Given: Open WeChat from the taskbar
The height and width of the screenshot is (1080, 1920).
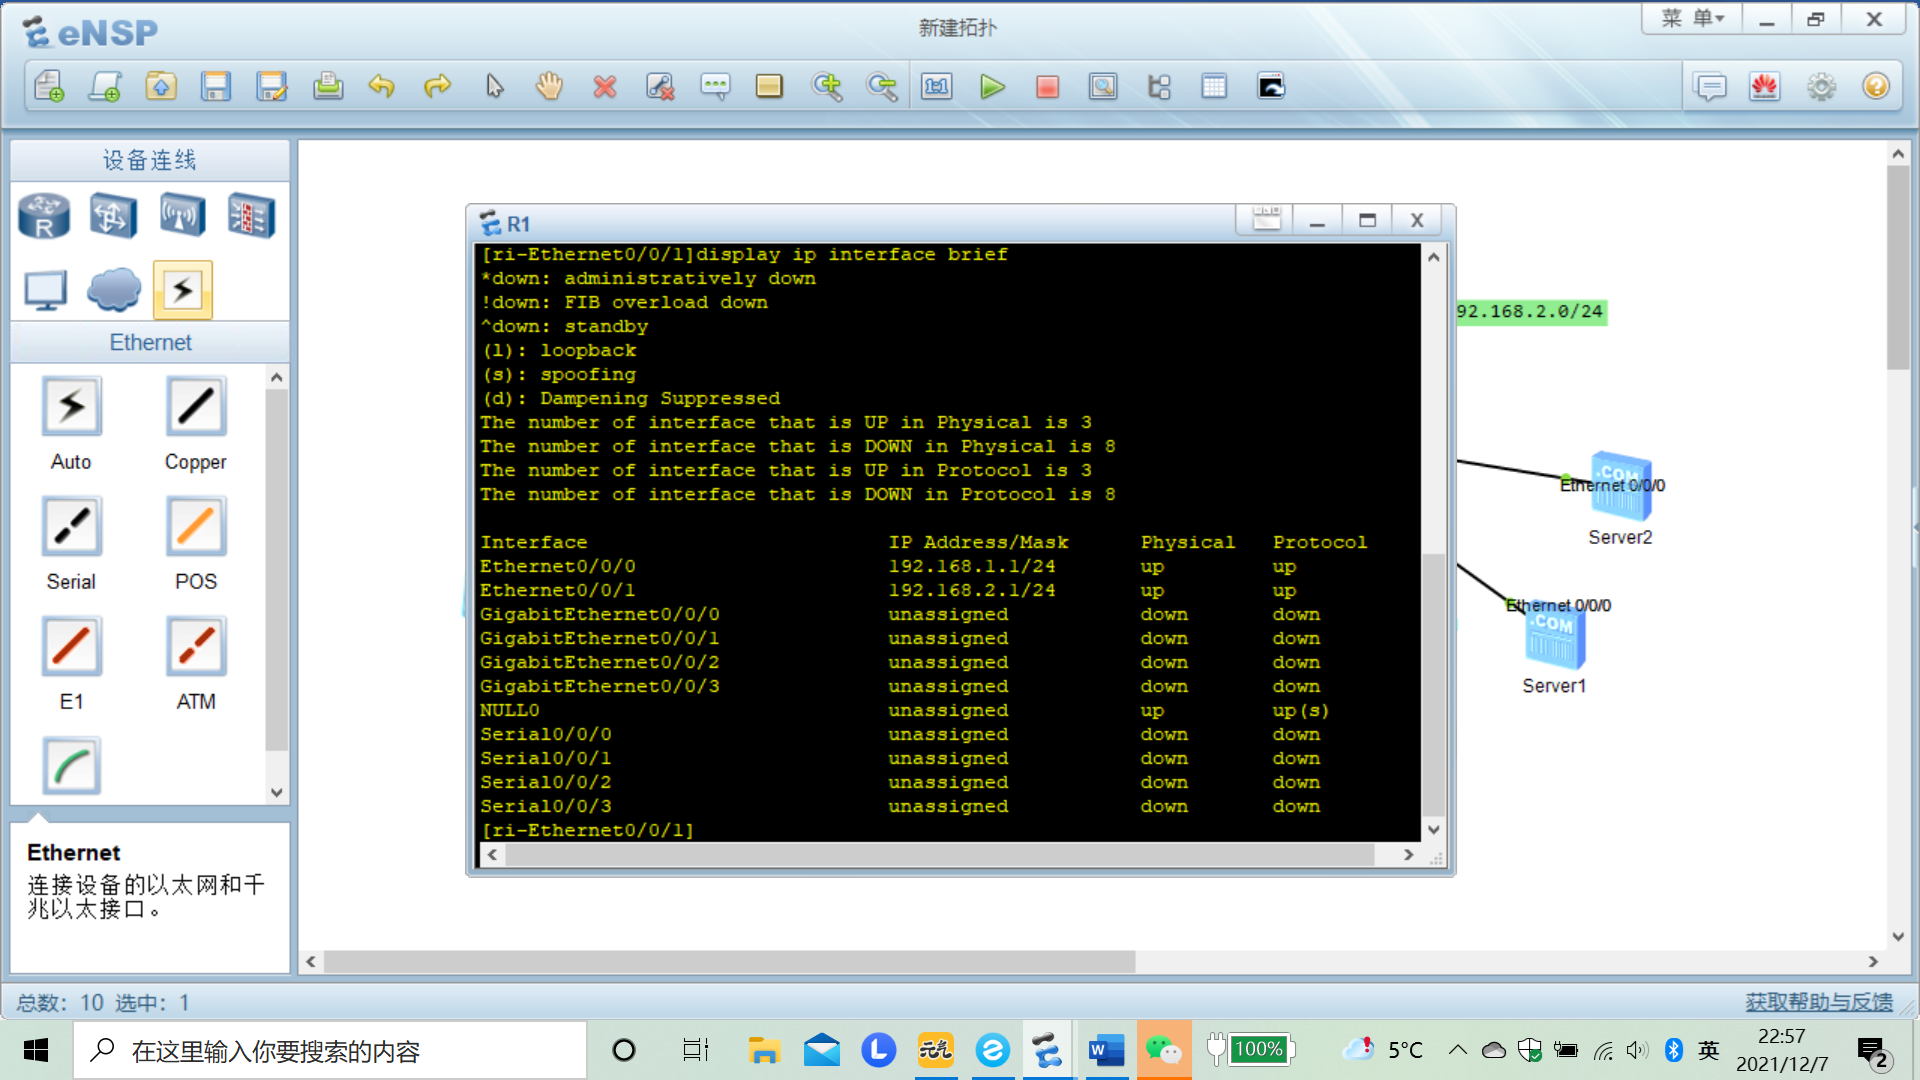Looking at the screenshot, I should point(1163,1050).
